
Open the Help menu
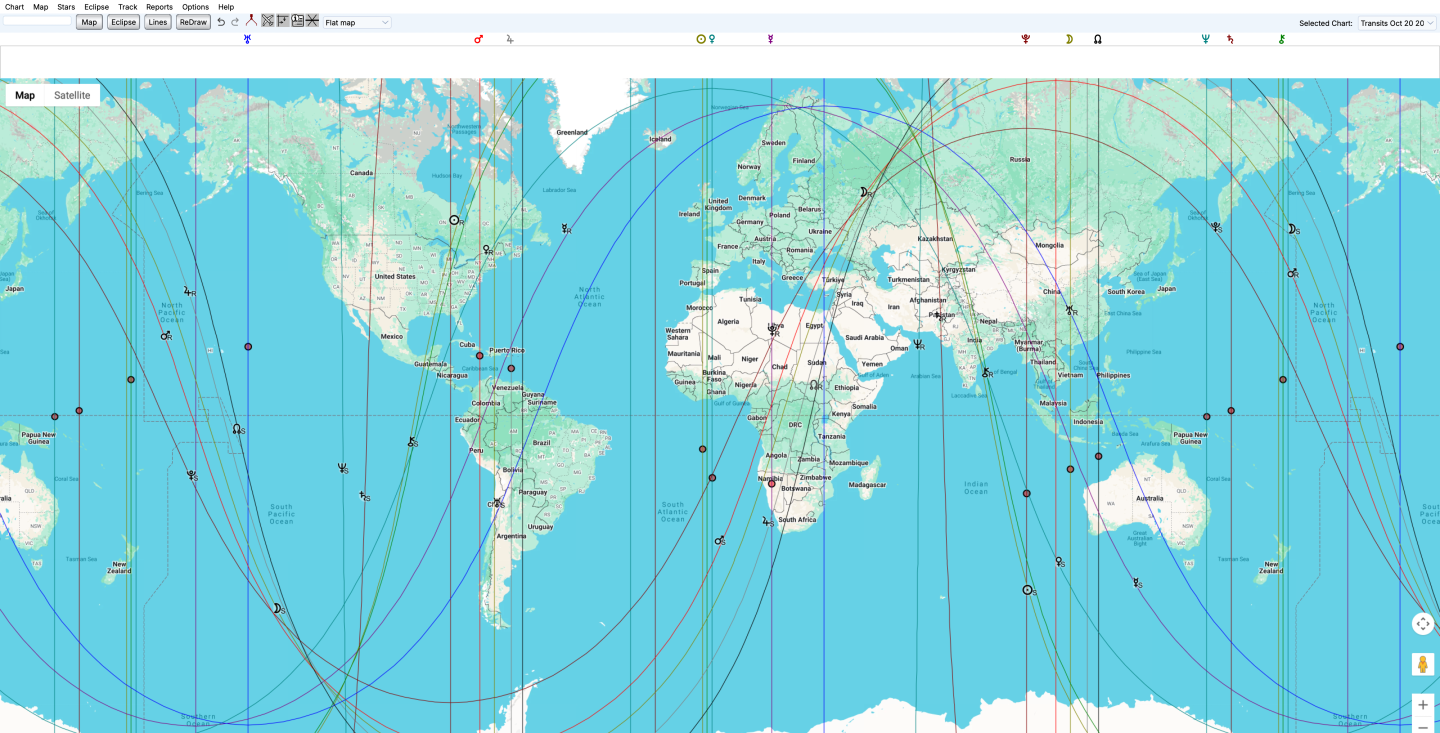coord(226,7)
